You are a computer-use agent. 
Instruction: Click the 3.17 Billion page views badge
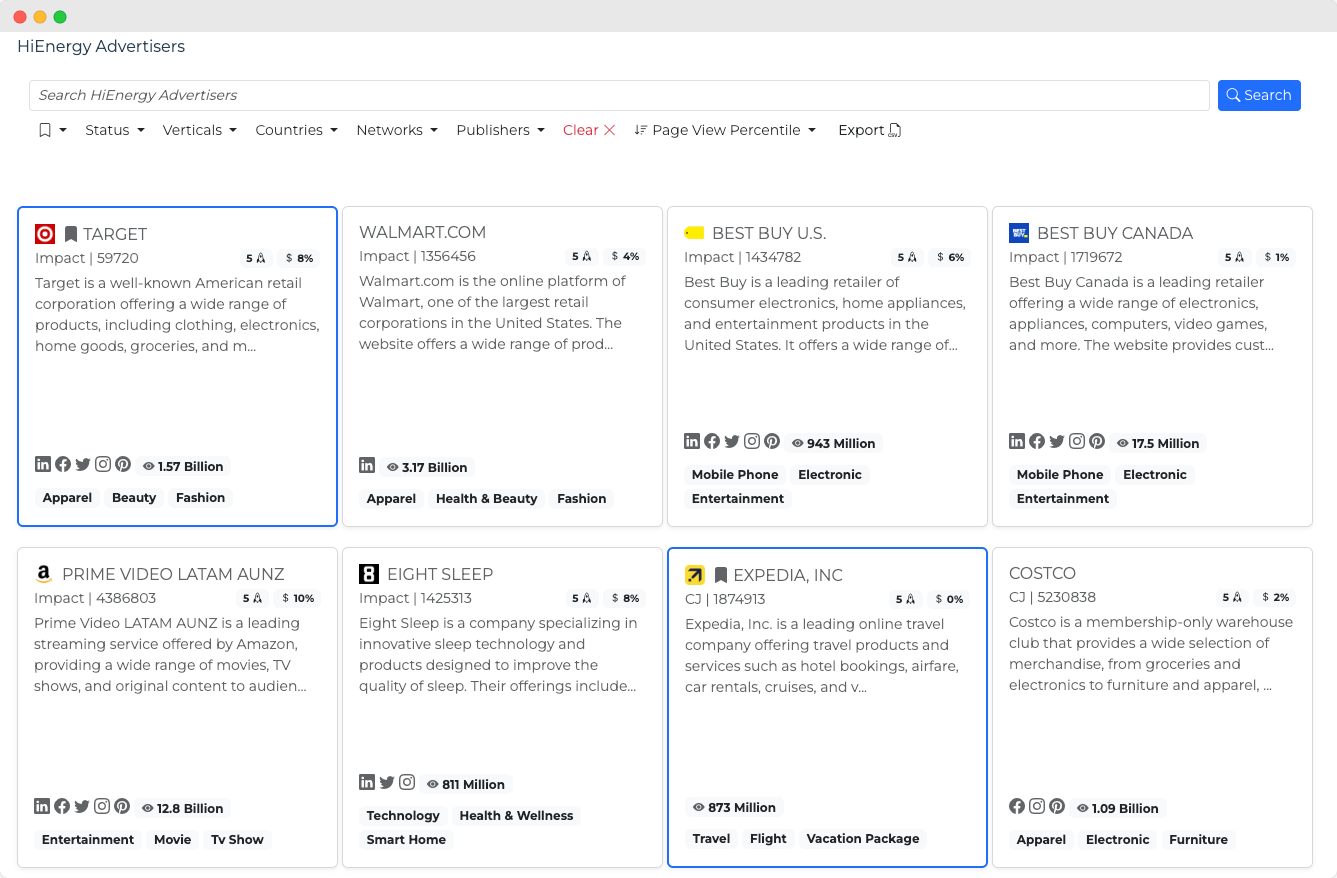427,467
